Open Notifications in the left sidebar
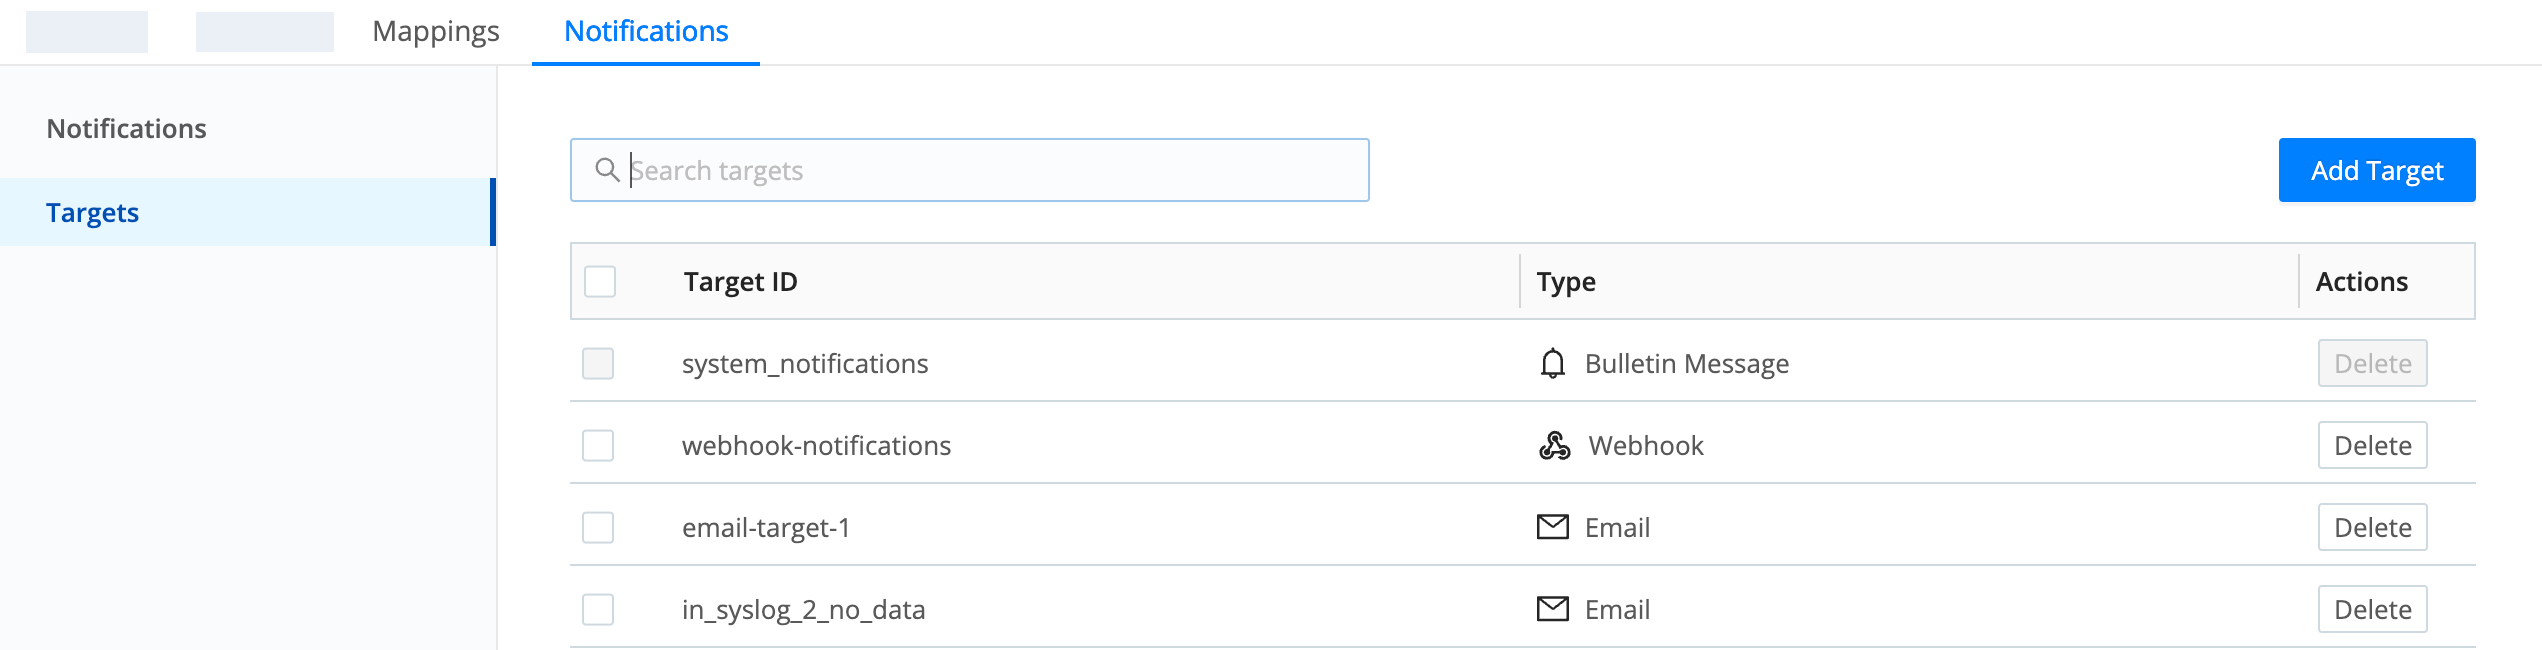2542x650 pixels. coord(126,129)
